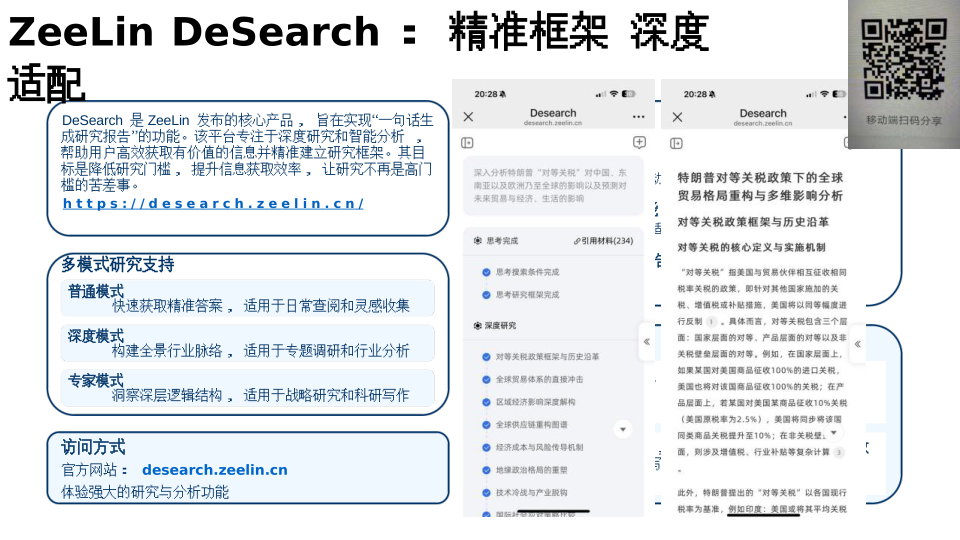Open the 经济成本与风险传导机制 outline item
960x540 pixels.
point(539,447)
